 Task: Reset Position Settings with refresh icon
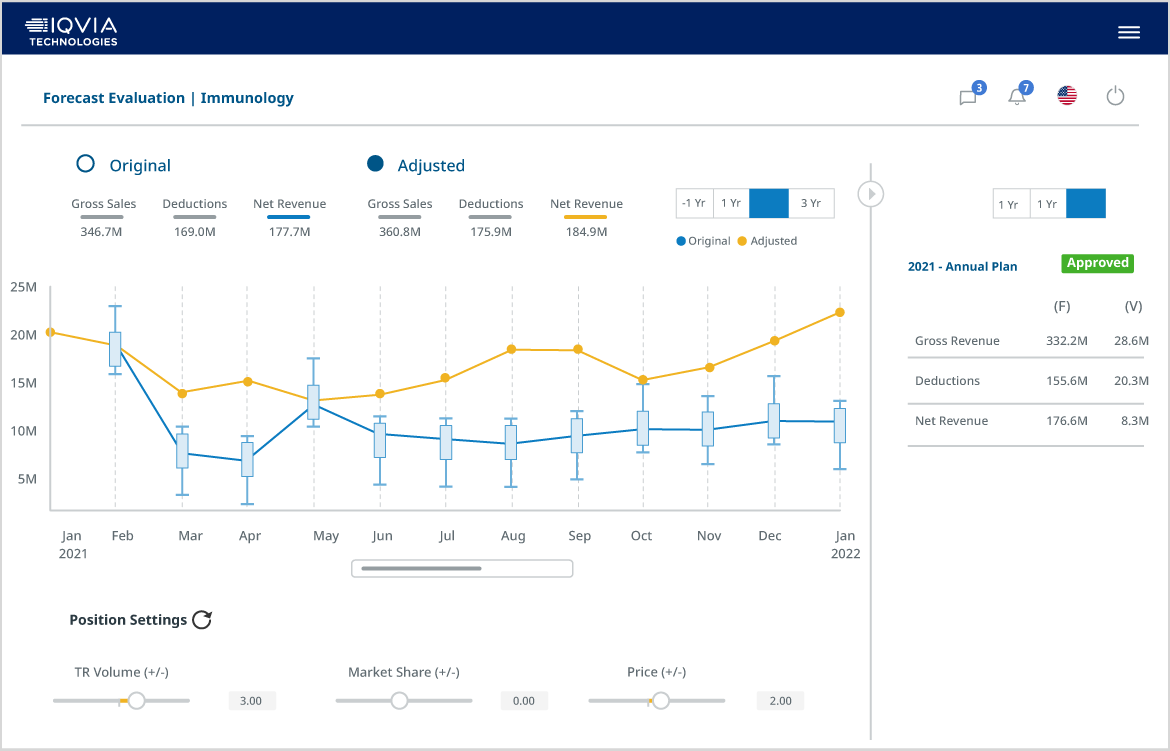coord(202,620)
